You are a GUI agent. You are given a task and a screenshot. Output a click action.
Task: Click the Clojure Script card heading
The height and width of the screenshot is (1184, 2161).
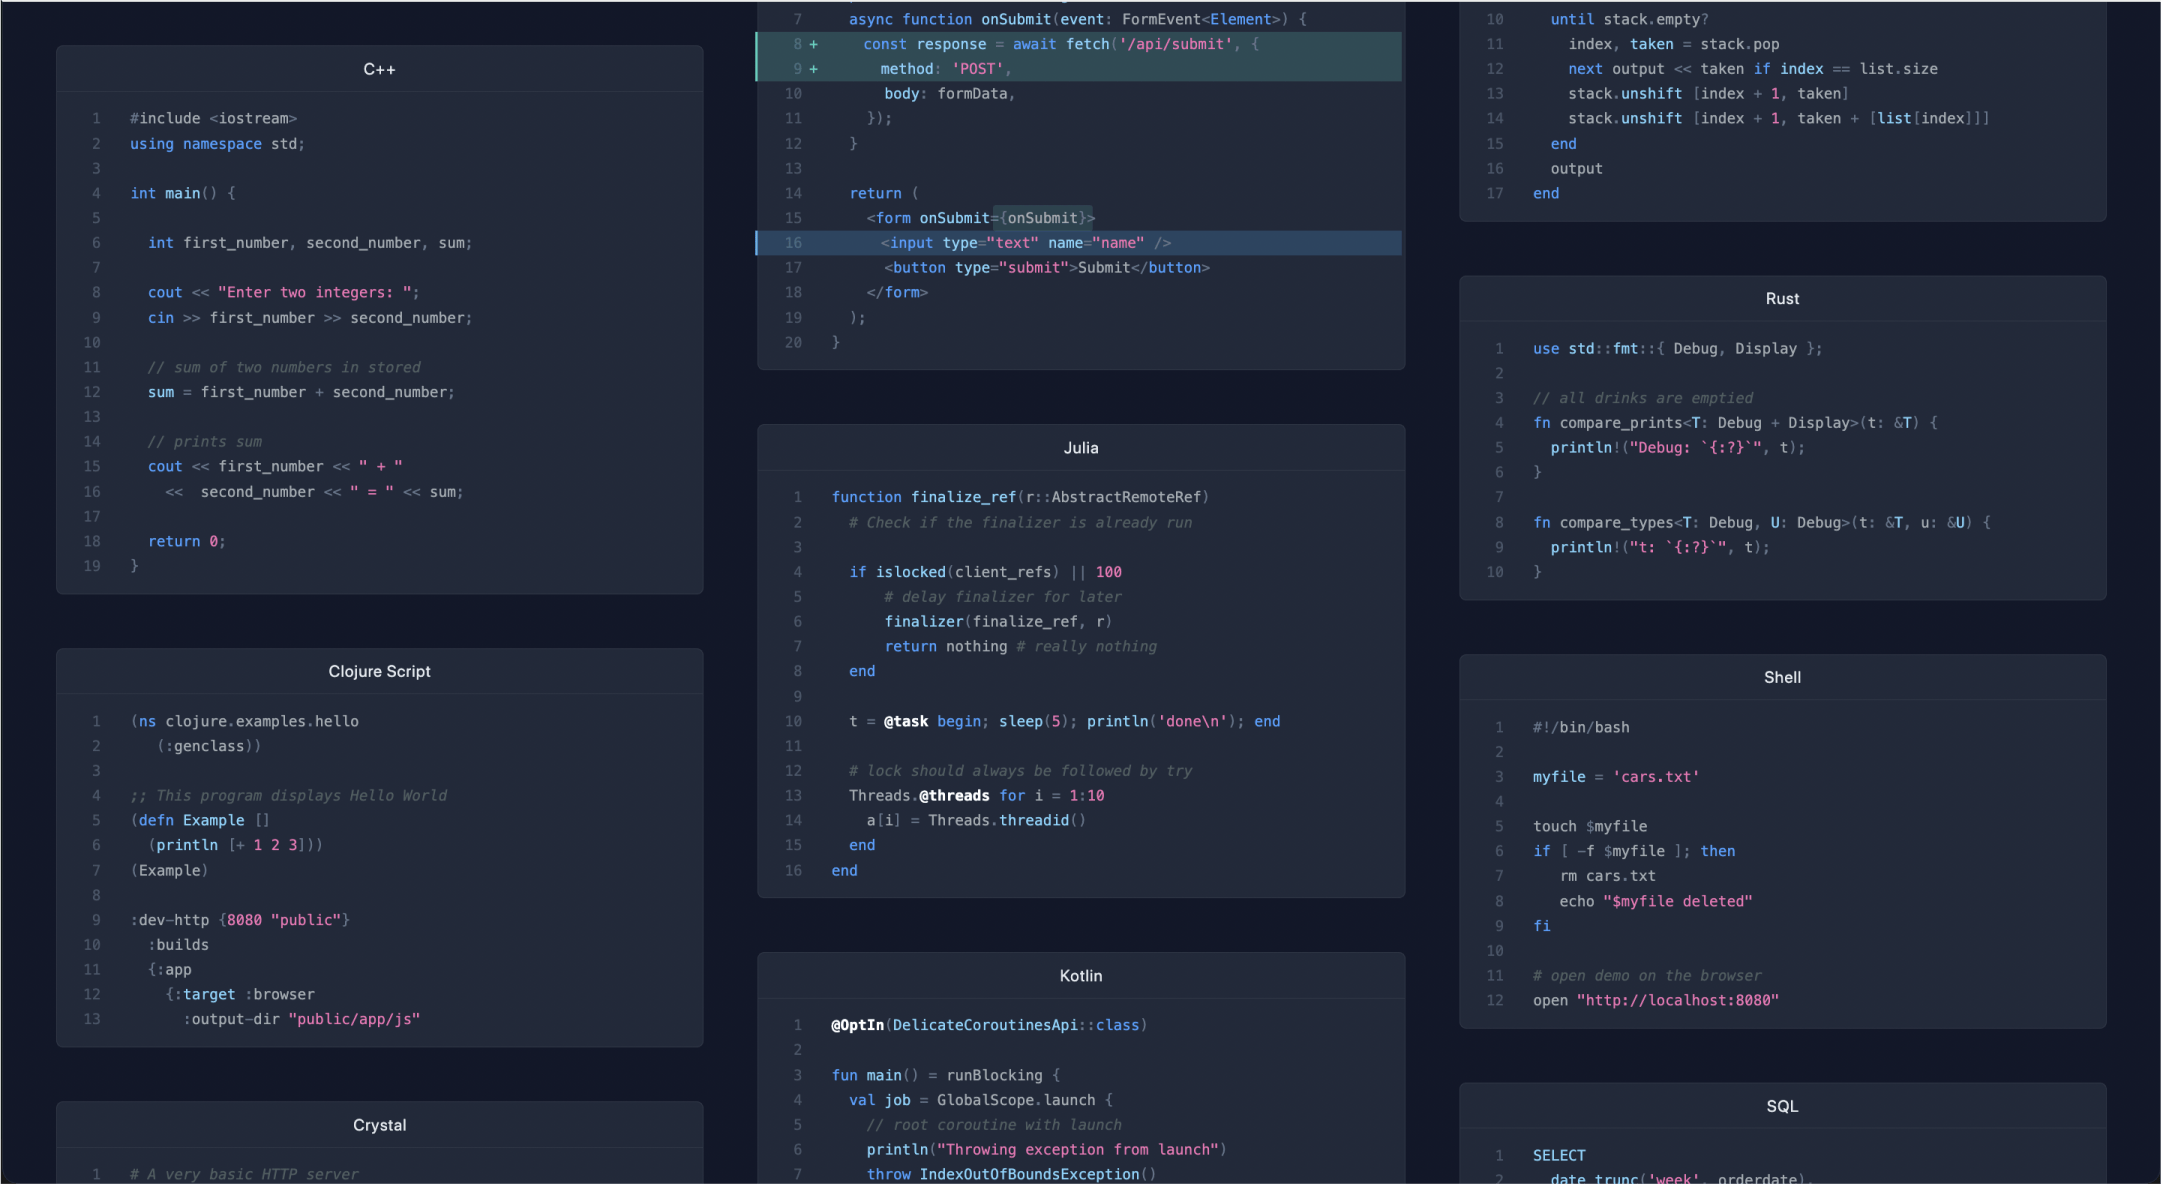pos(379,671)
